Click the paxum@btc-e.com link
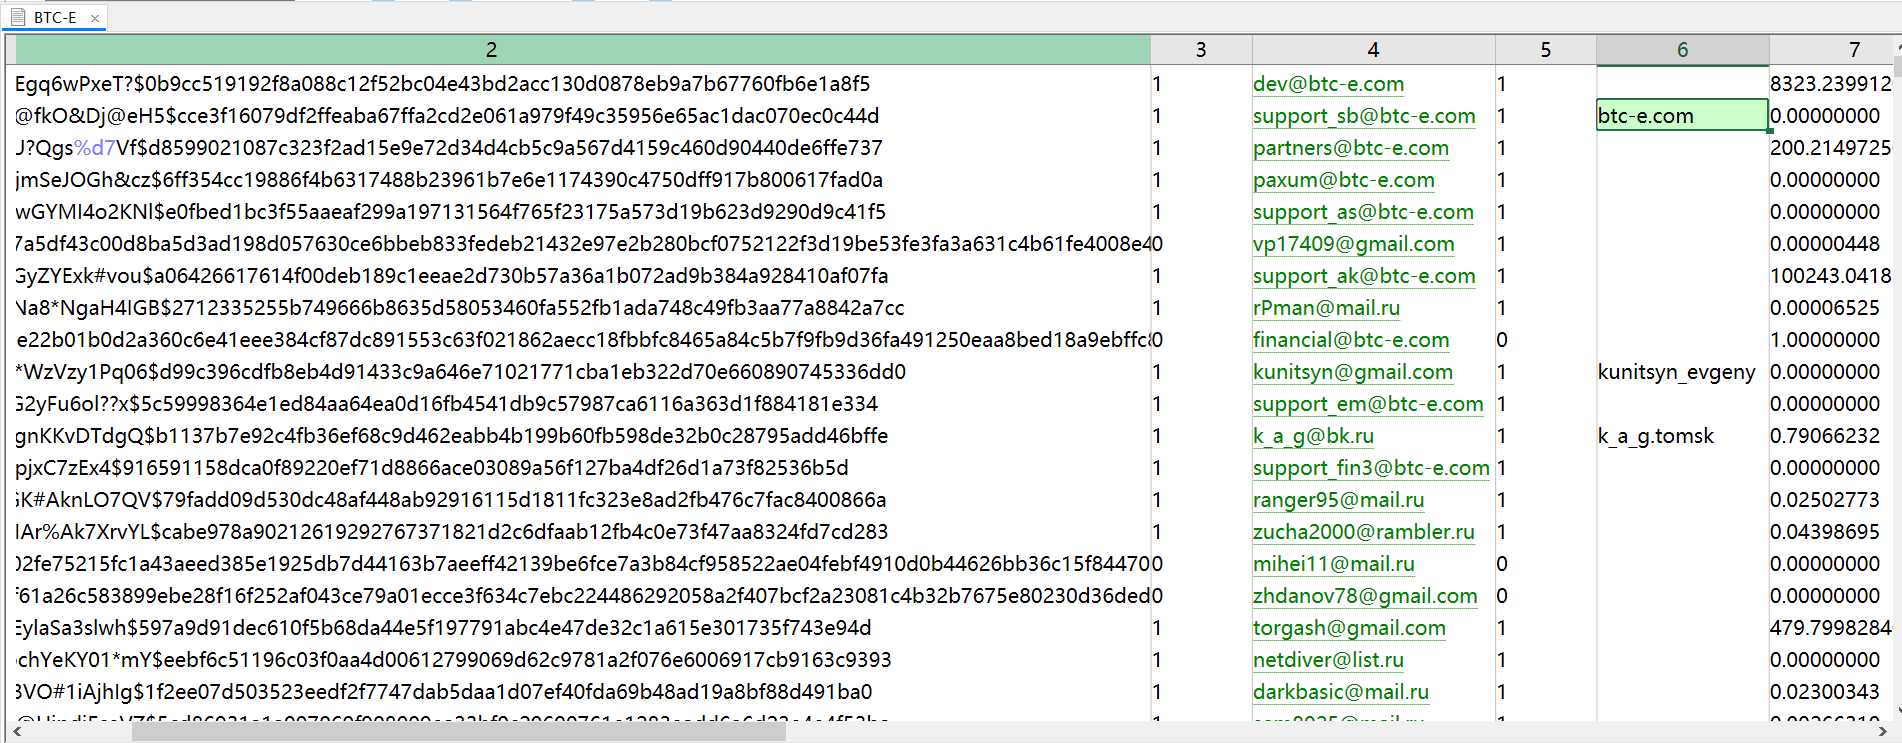This screenshot has width=1902, height=743. pos(1344,180)
